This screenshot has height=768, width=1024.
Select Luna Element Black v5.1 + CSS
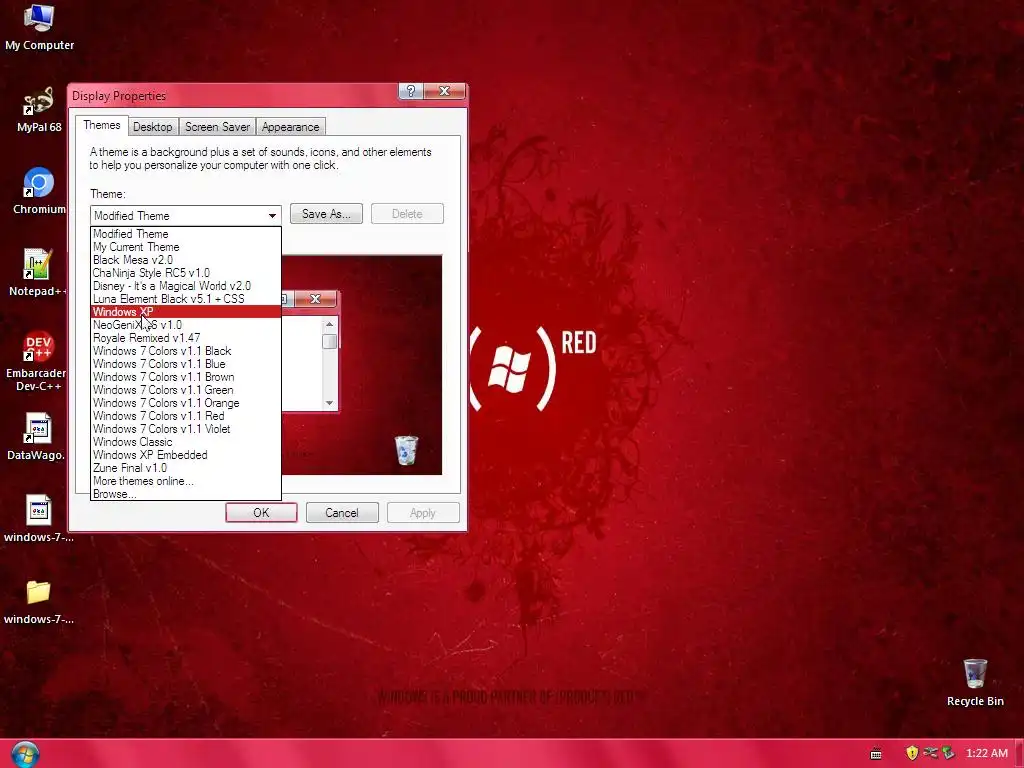(x=185, y=299)
